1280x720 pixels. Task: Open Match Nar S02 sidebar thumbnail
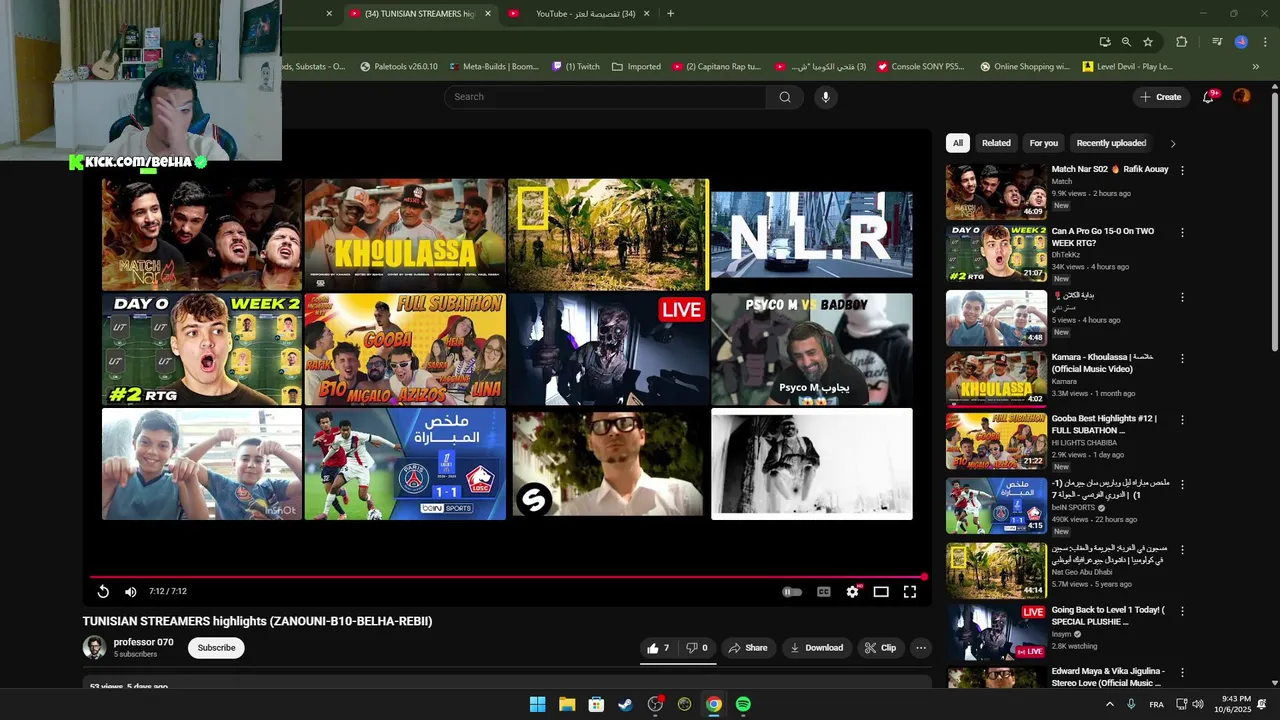(996, 192)
